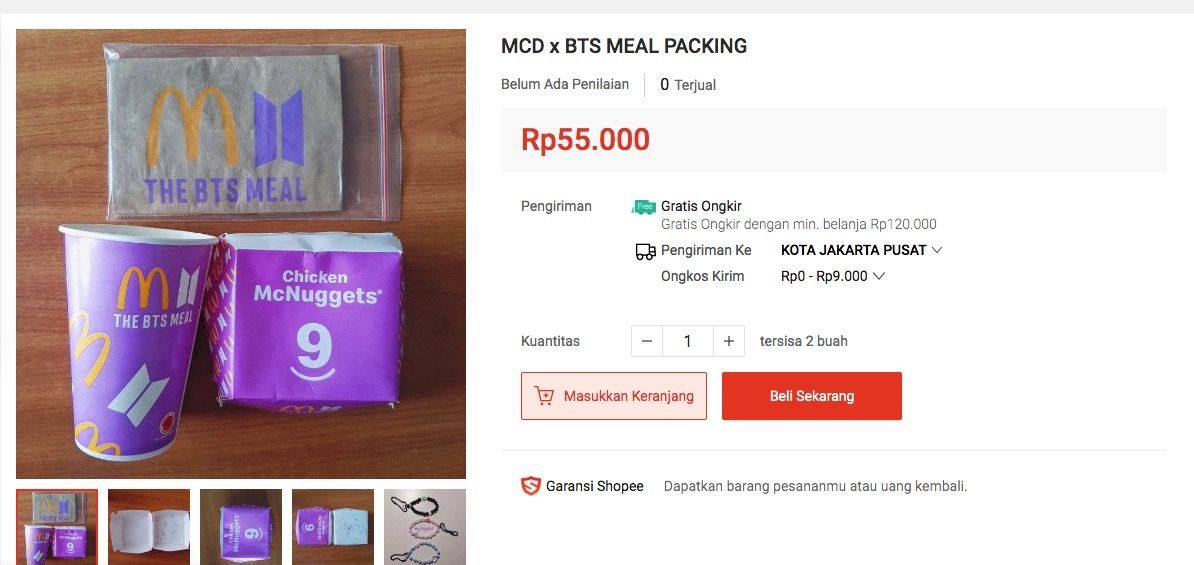
Task: Expand the Ongkos Kirim Rp0 - Rp9.000 dropdown
Action: click(832, 276)
